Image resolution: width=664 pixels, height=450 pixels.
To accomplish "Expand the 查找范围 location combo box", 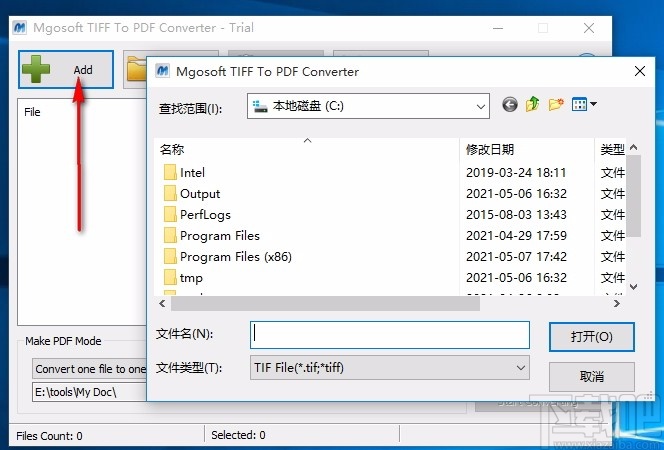I will pyautogui.click(x=481, y=106).
